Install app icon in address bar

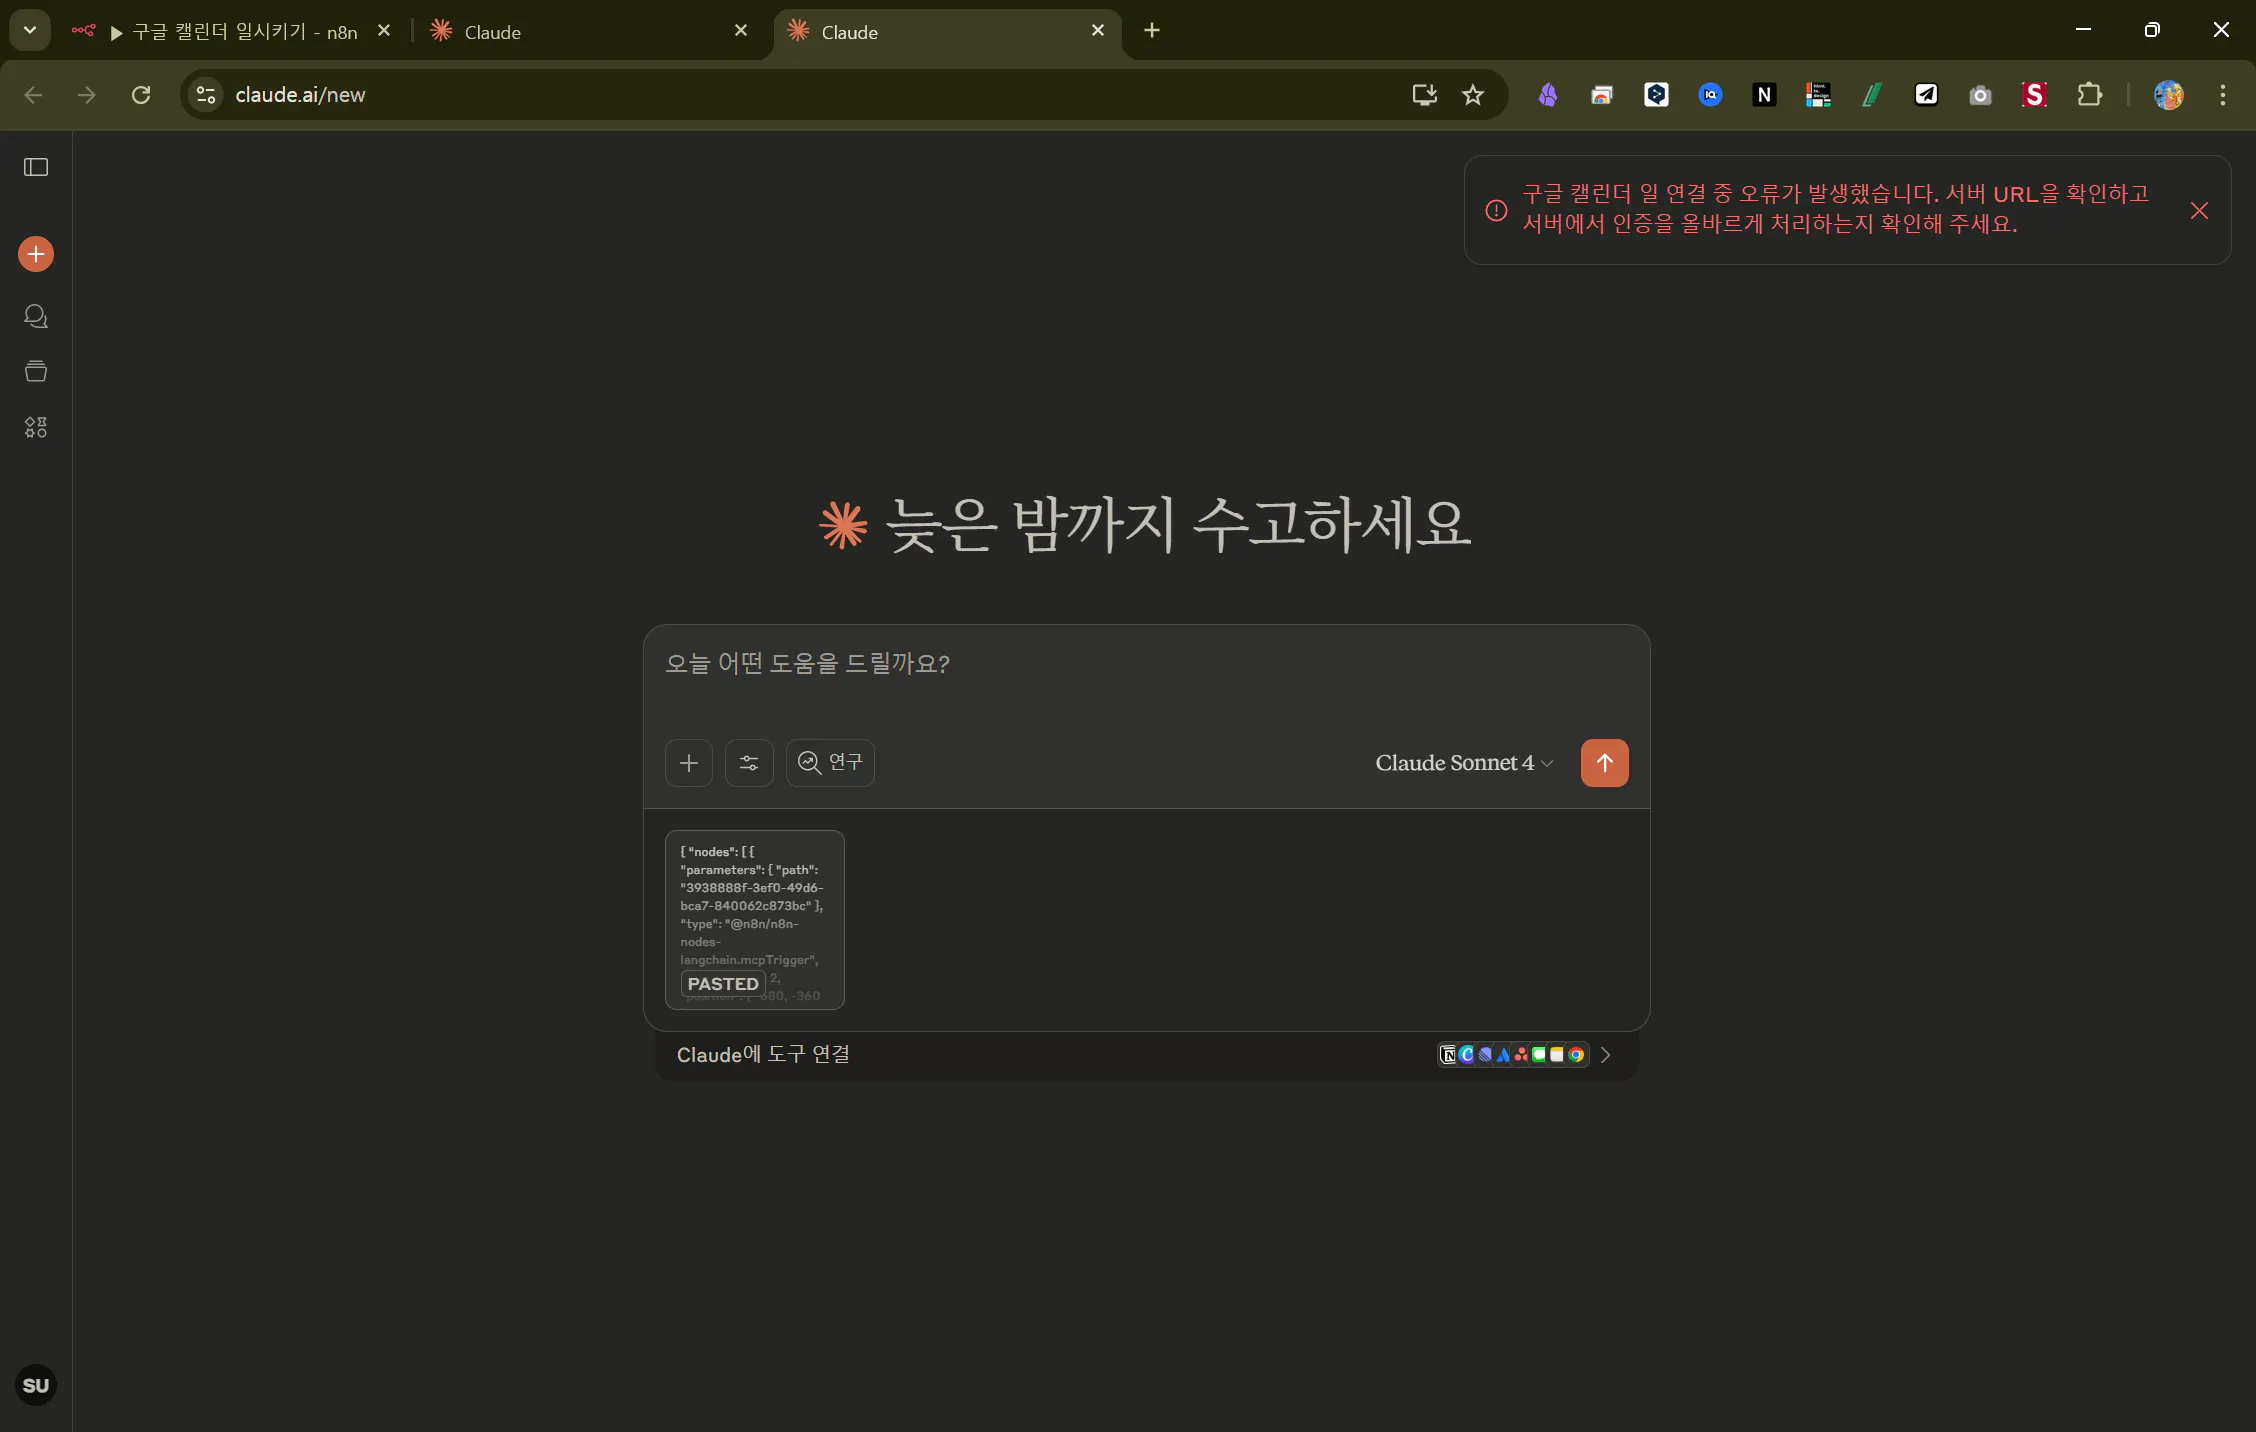point(1424,95)
